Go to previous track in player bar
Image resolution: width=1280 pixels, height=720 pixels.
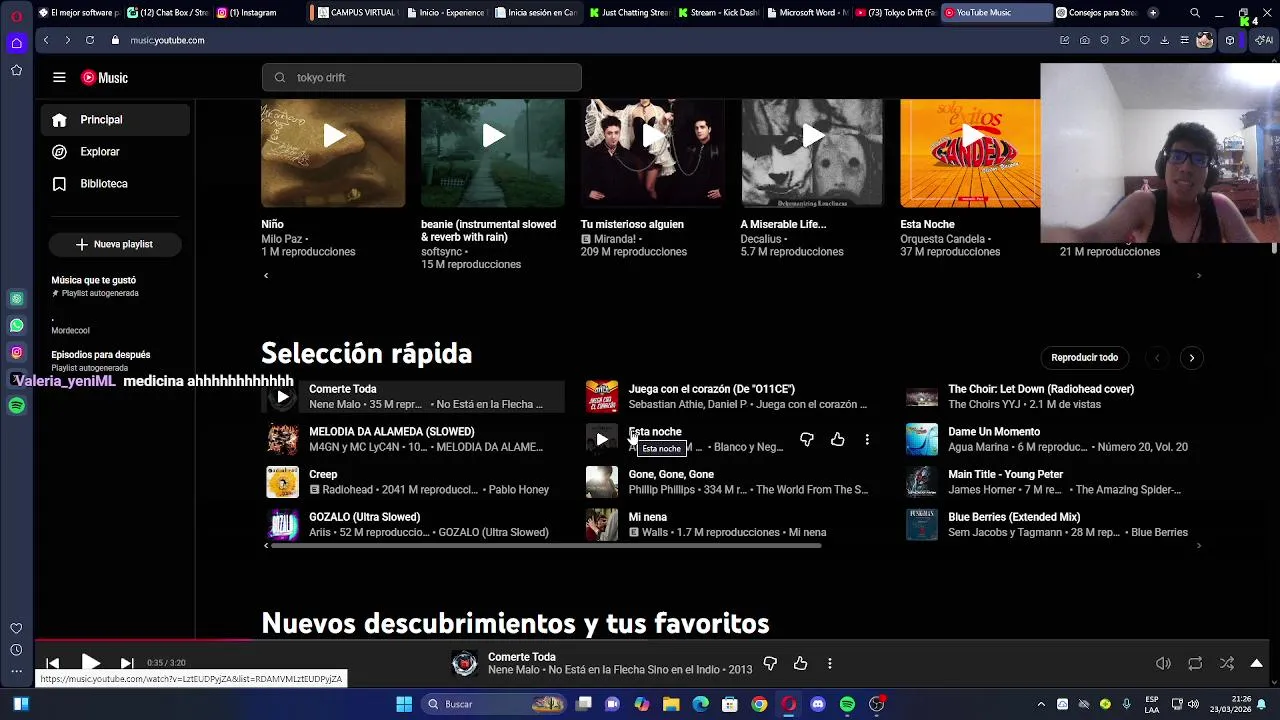click(53, 663)
